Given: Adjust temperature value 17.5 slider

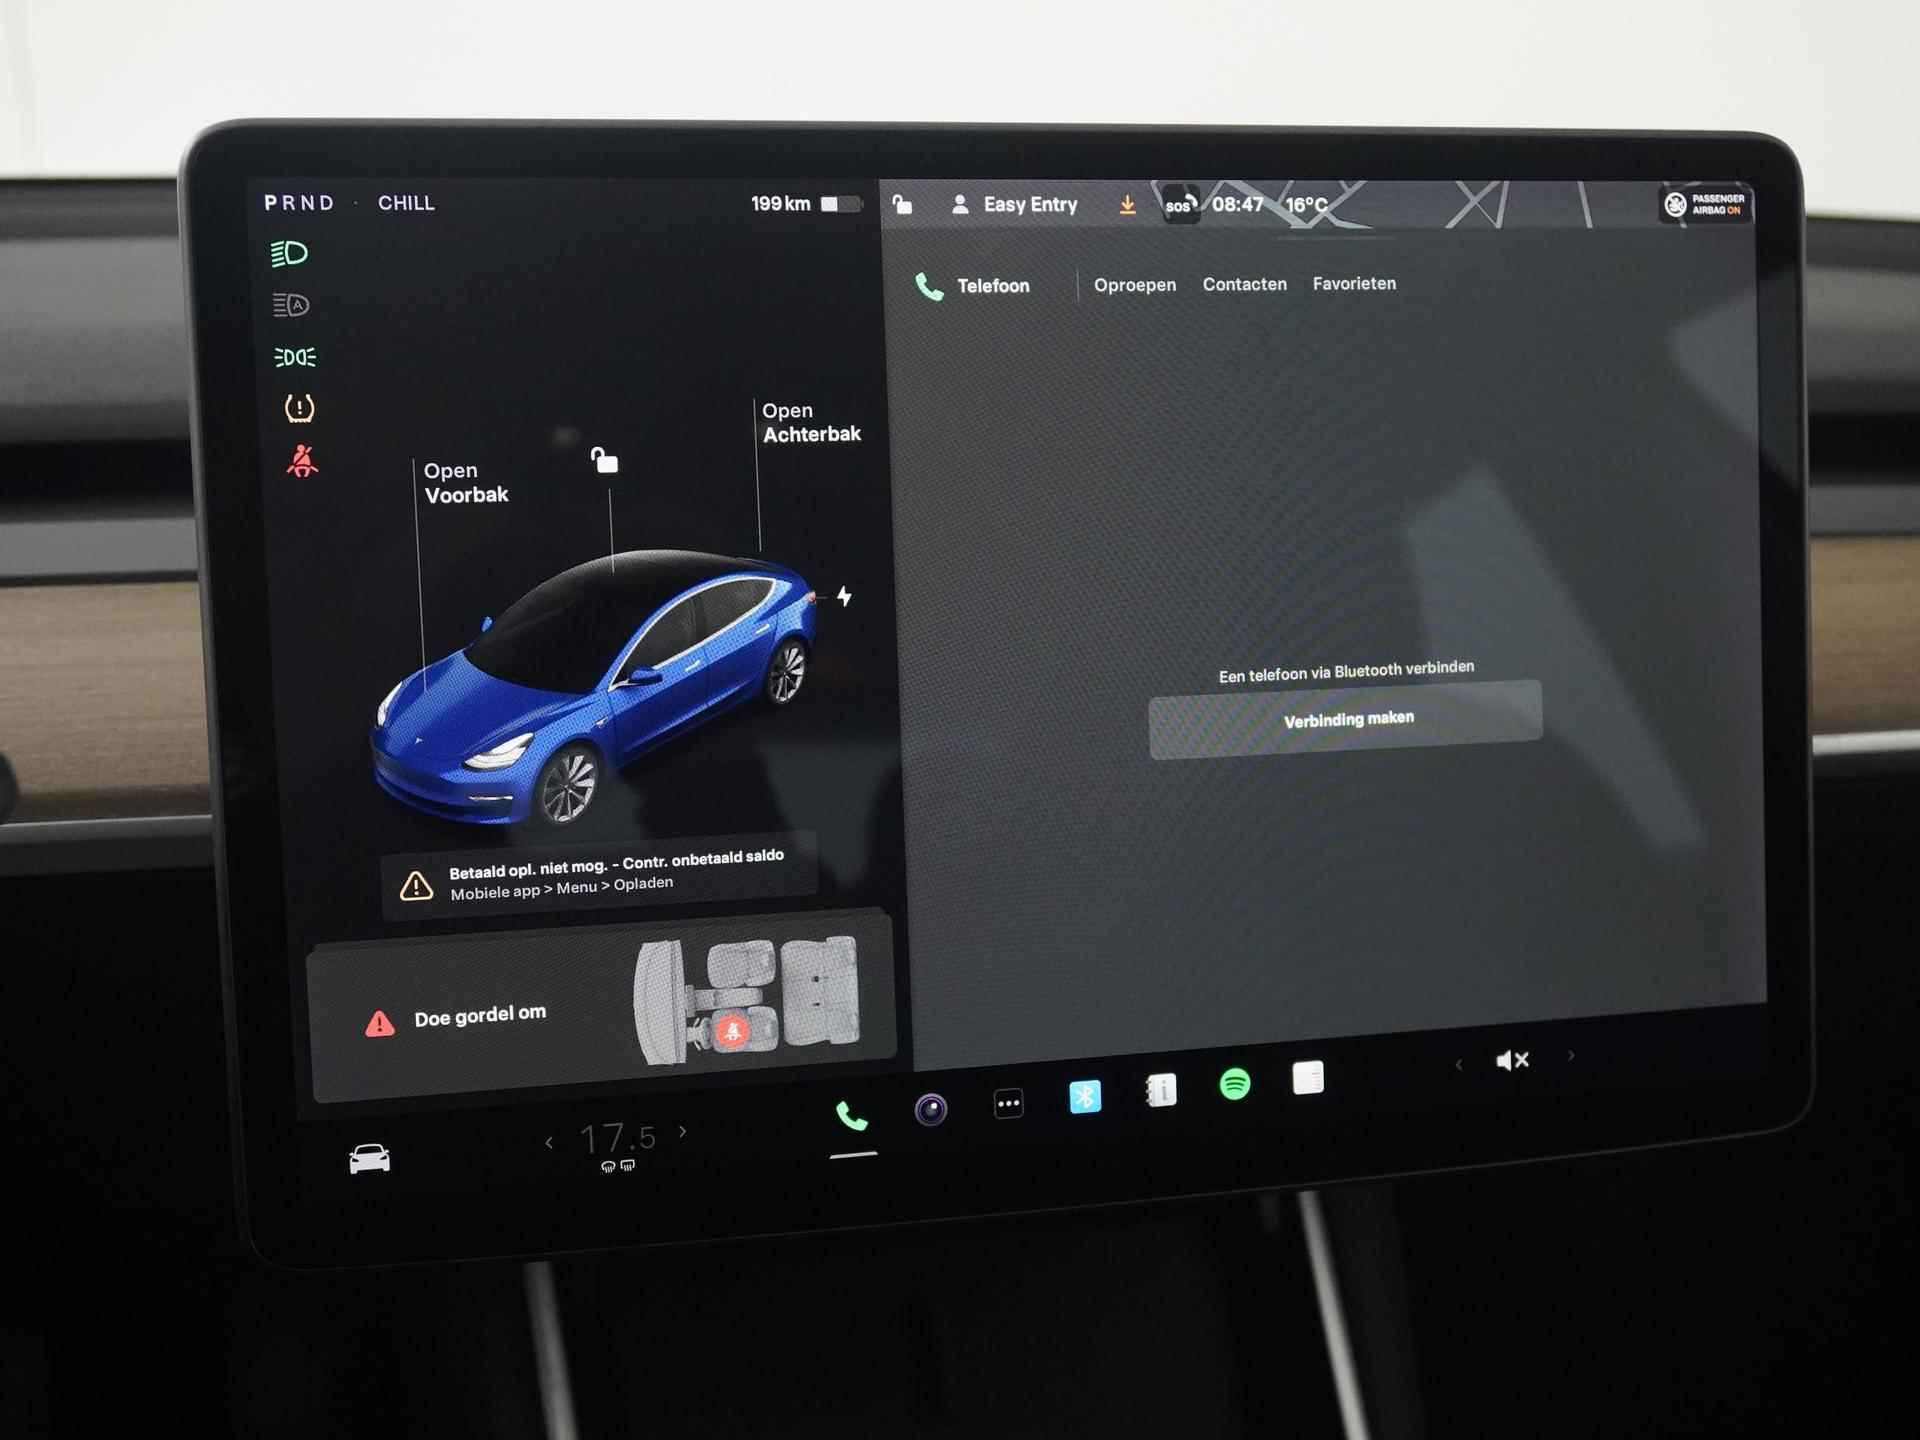Looking at the screenshot, I should 603,1137.
